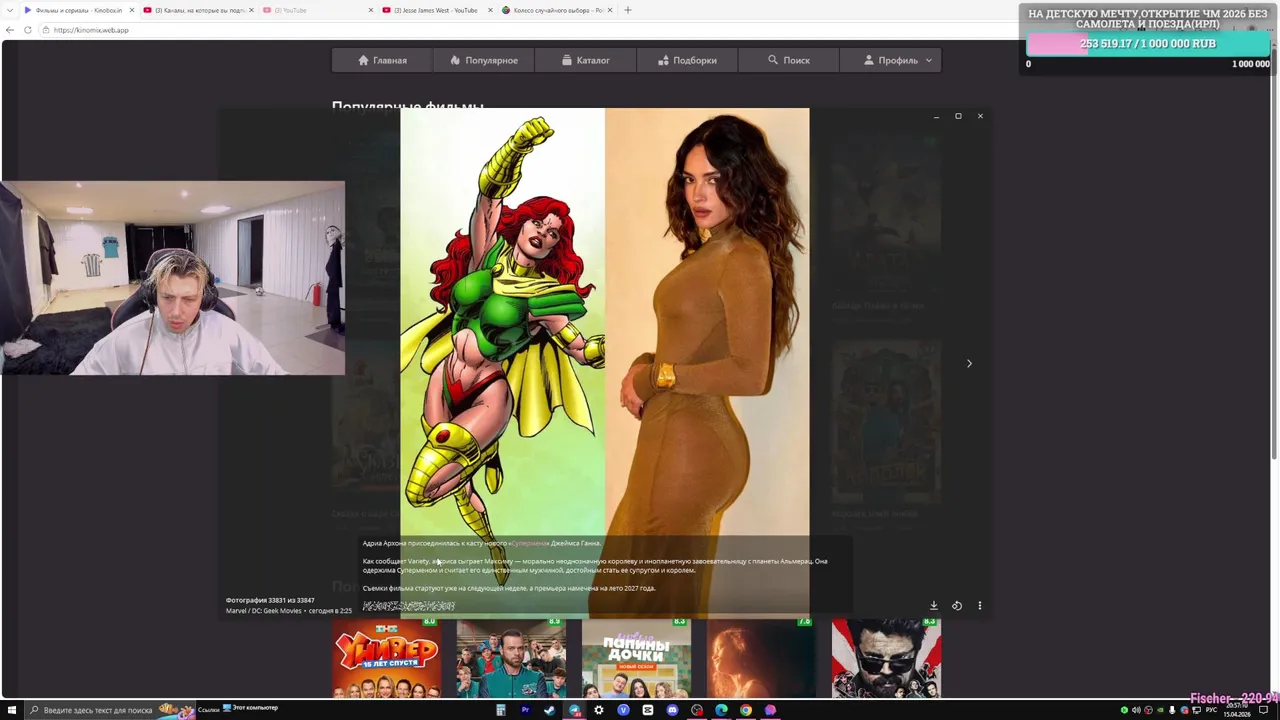Image resolution: width=1280 pixels, height=720 pixels.
Task: Download the photo via download icon
Action: coord(934,605)
